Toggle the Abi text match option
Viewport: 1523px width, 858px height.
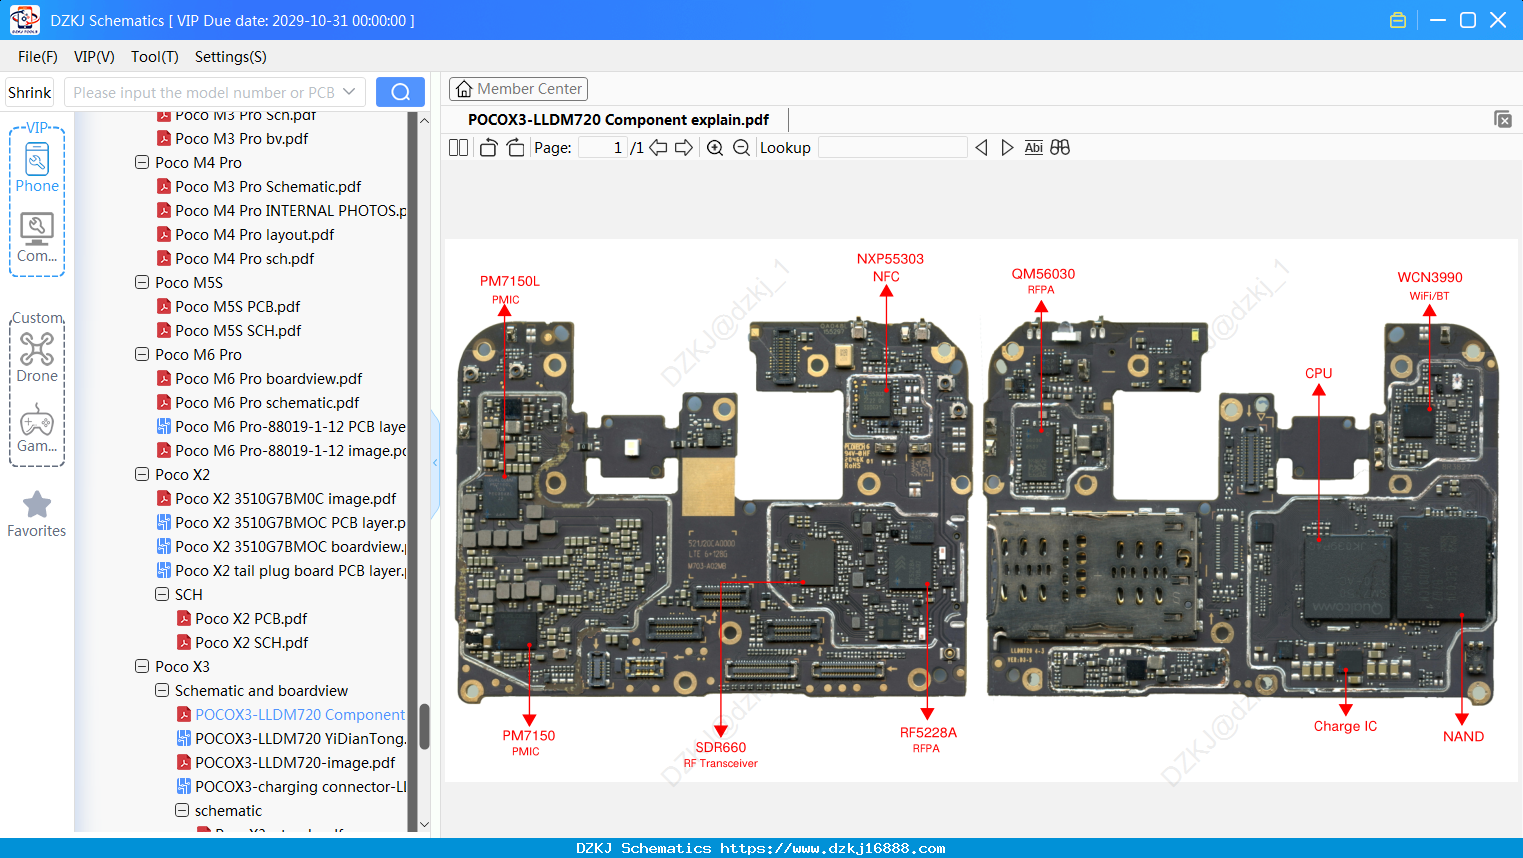tap(1034, 148)
